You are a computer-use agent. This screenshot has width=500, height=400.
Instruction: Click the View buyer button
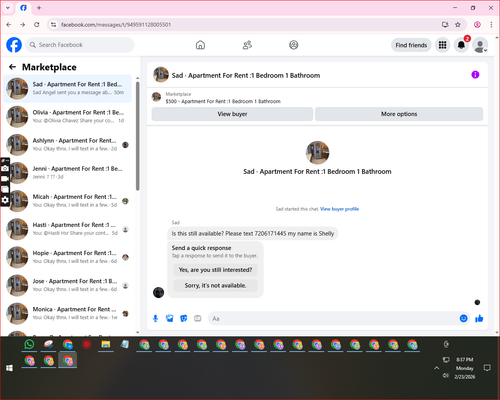tap(232, 114)
